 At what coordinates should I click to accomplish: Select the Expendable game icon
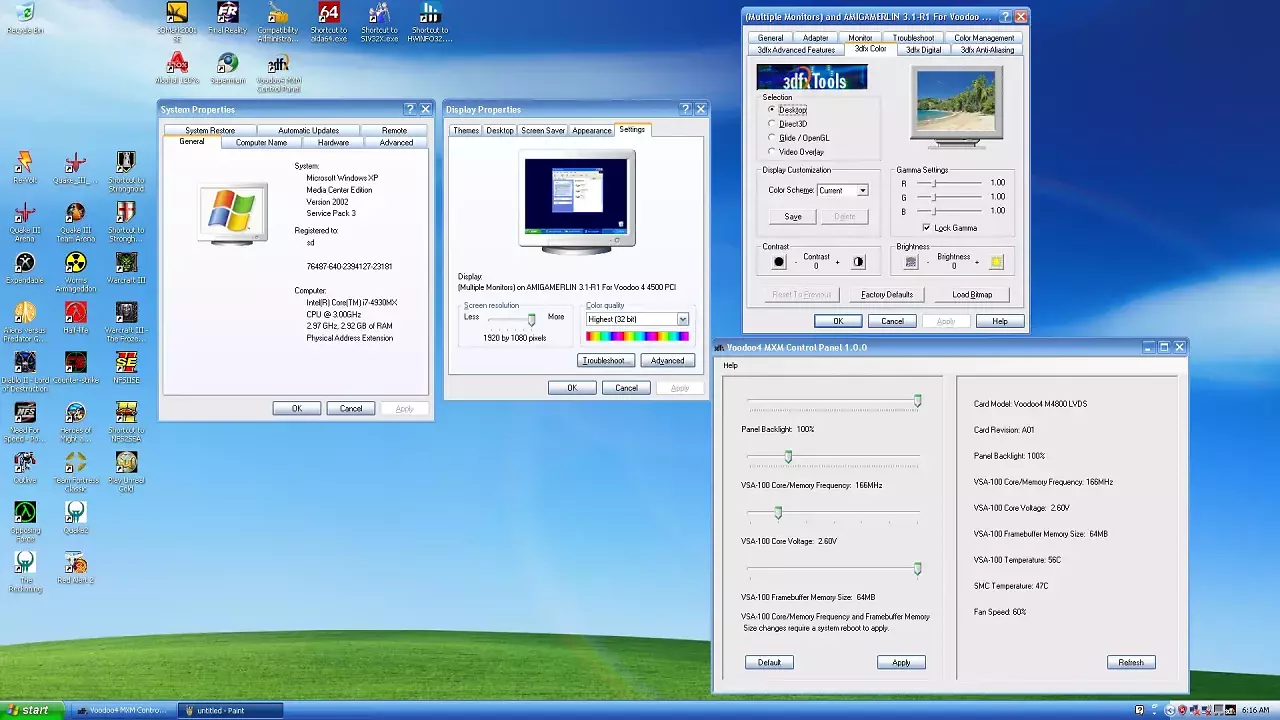[25, 268]
